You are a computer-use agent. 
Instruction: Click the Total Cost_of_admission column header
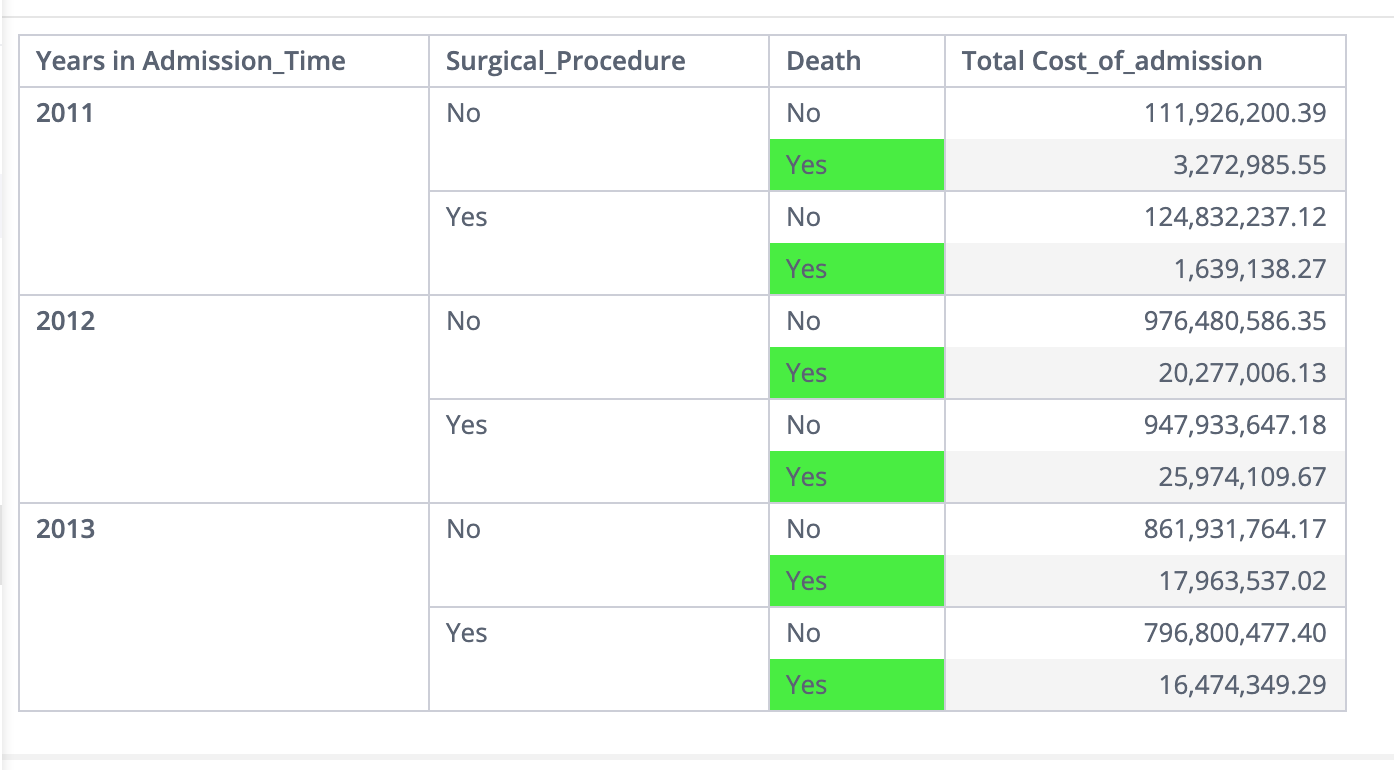click(1111, 61)
